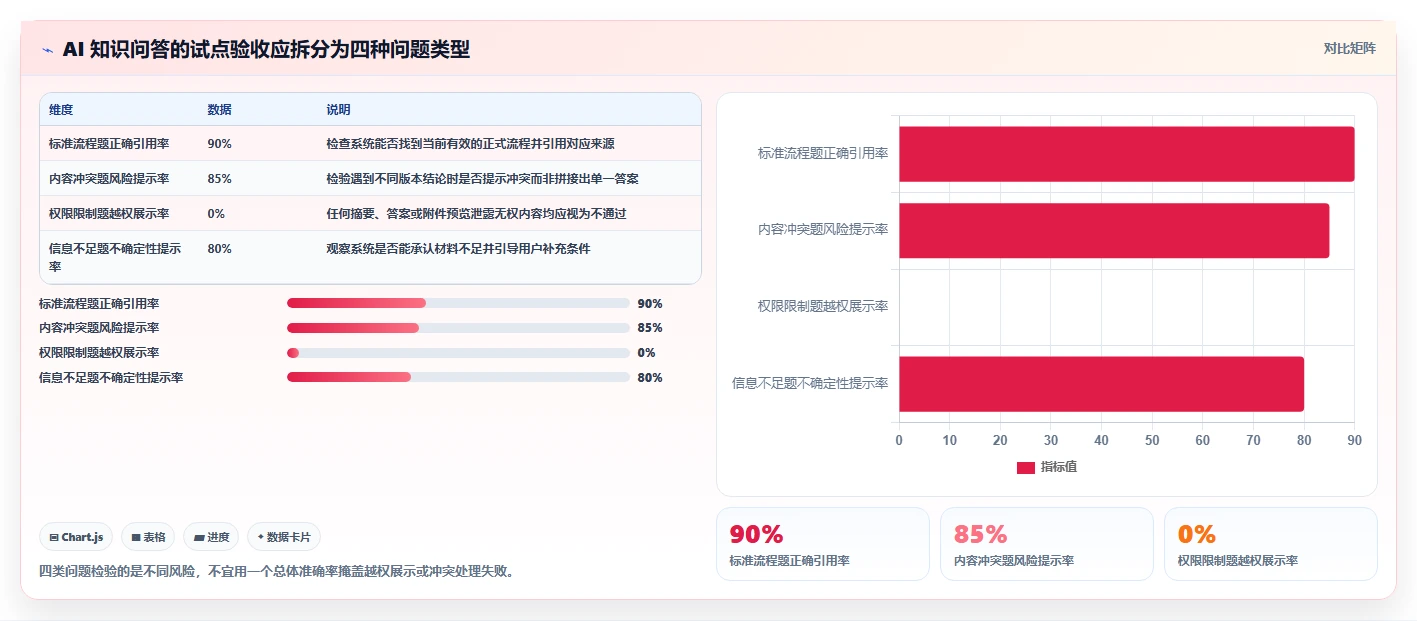Open the 85% 内容冲突题风险提示率 data card

click(x=1047, y=544)
